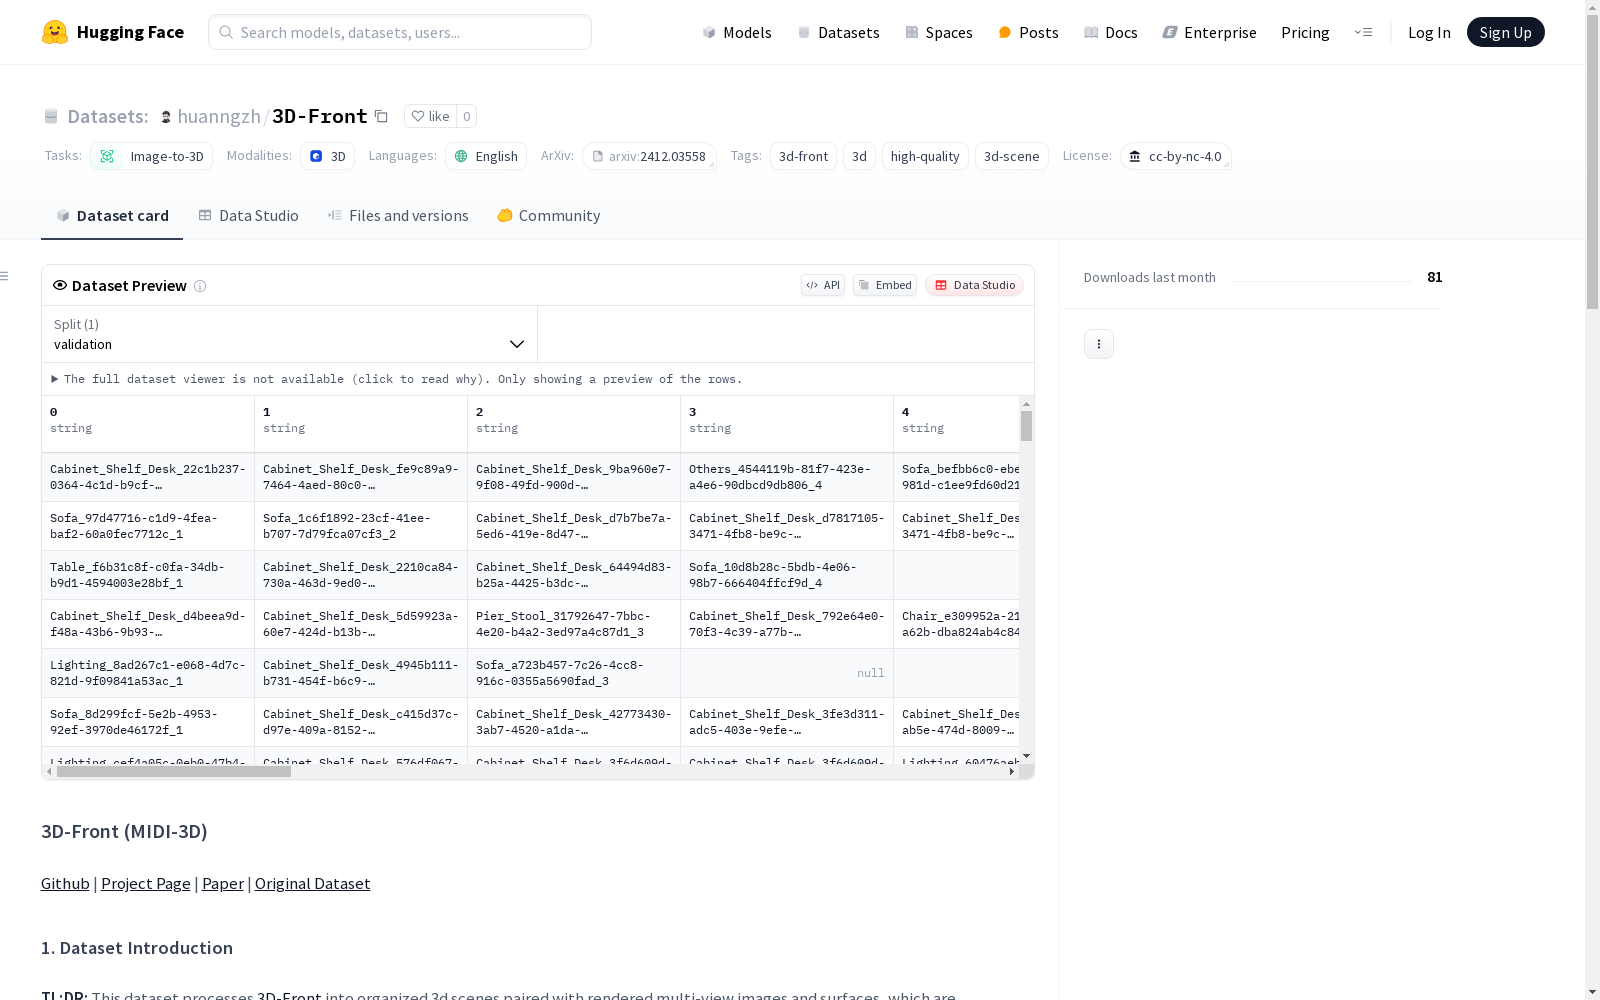Click the Others_4544119b table cell
Image resolution: width=1600 pixels, height=1000 pixels.
(787, 477)
